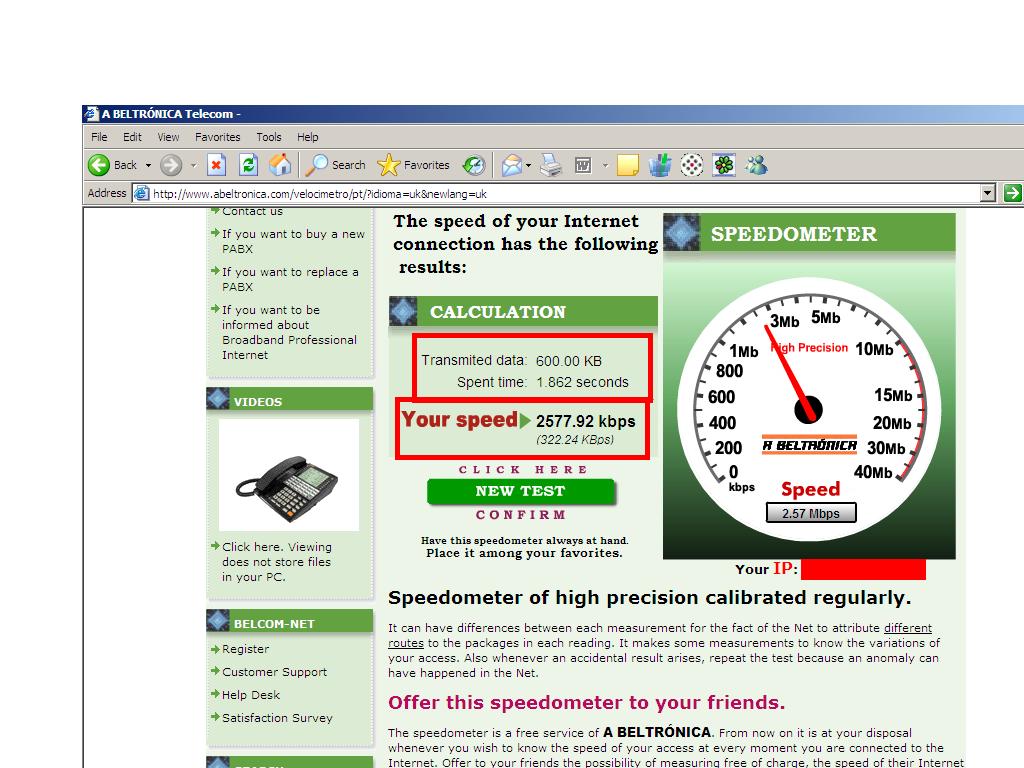Open the Satisfaction Survey link
Viewport: 1024px width, 768px height.
tap(277, 718)
